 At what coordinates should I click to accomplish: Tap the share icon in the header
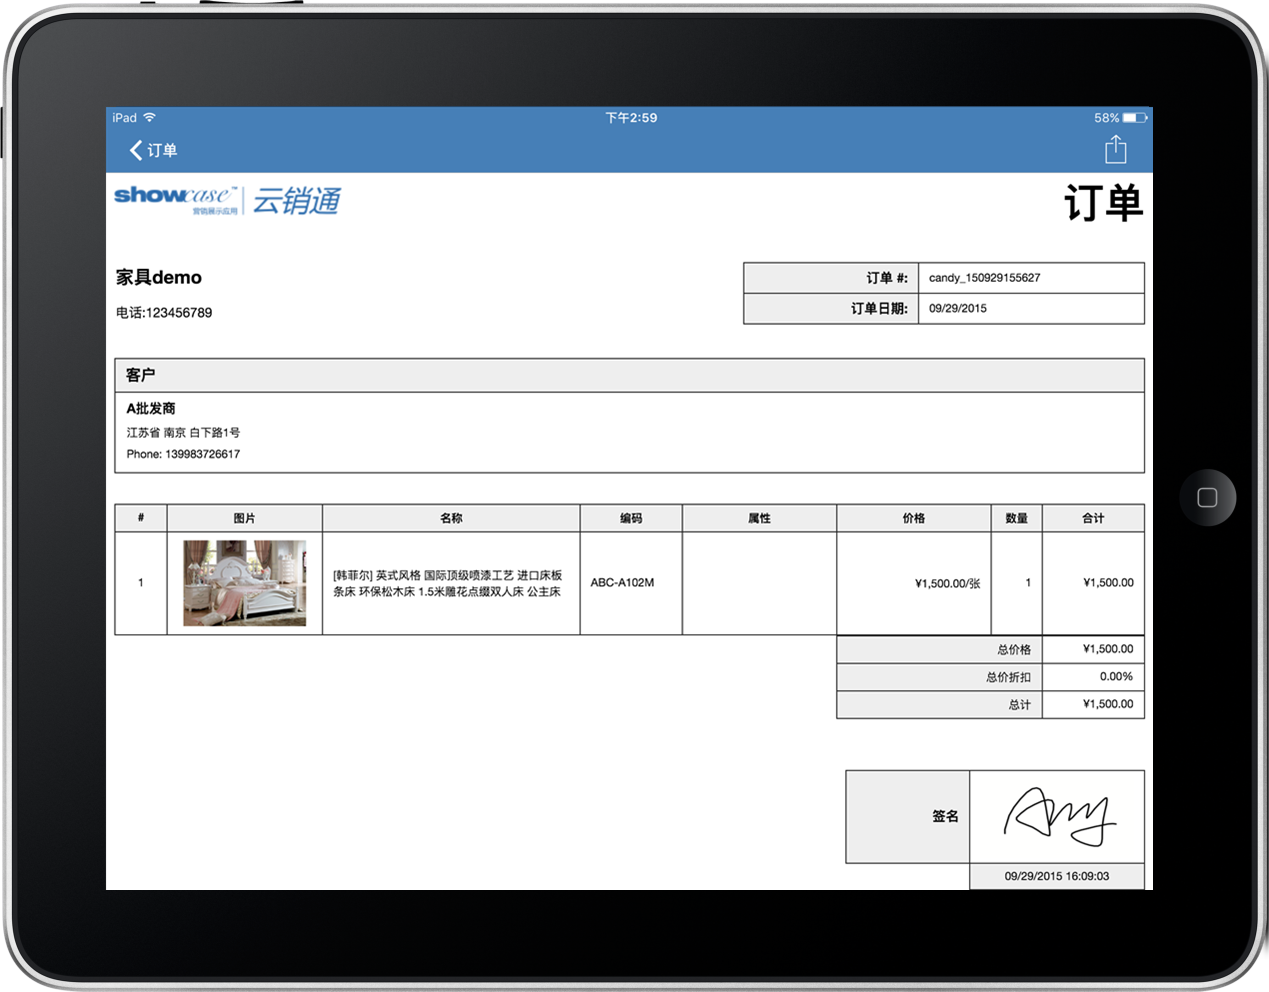click(1116, 150)
